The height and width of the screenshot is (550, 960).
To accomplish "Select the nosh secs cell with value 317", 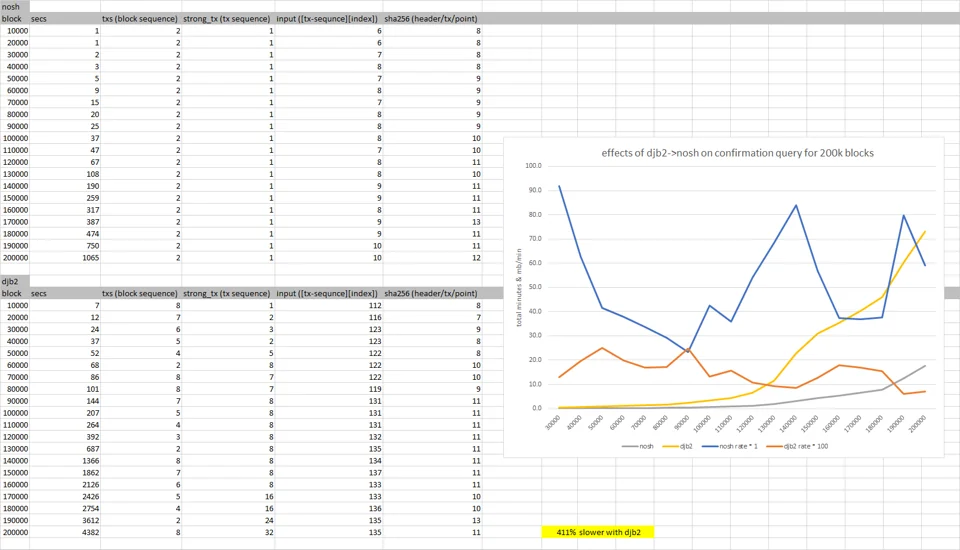I will (x=65, y=210).
